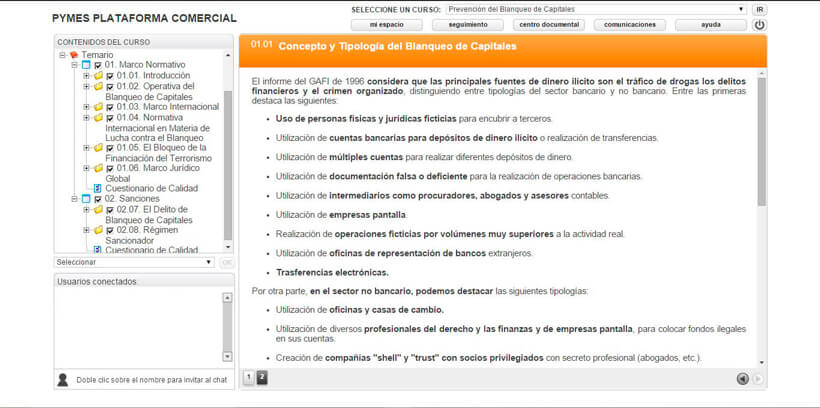Open the Seleccionar dropdown below course contents

134,262
